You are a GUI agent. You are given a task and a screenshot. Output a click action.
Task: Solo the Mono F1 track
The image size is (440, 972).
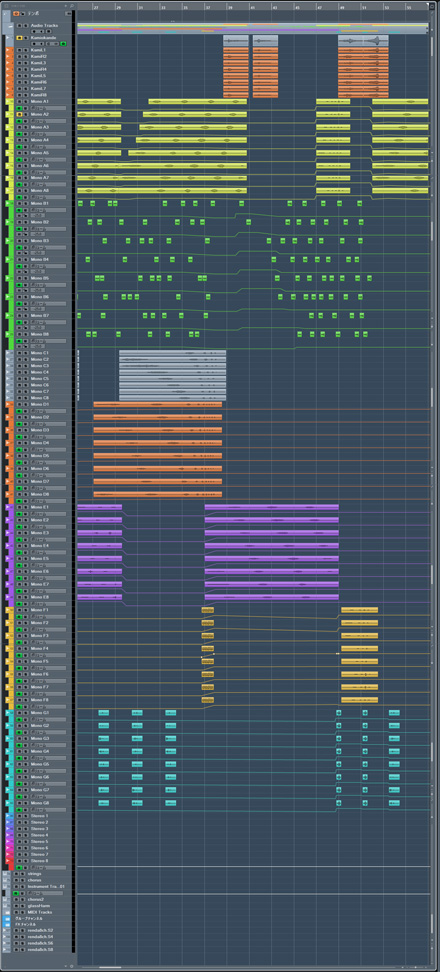pyautogui.click(x=25, y=610)
